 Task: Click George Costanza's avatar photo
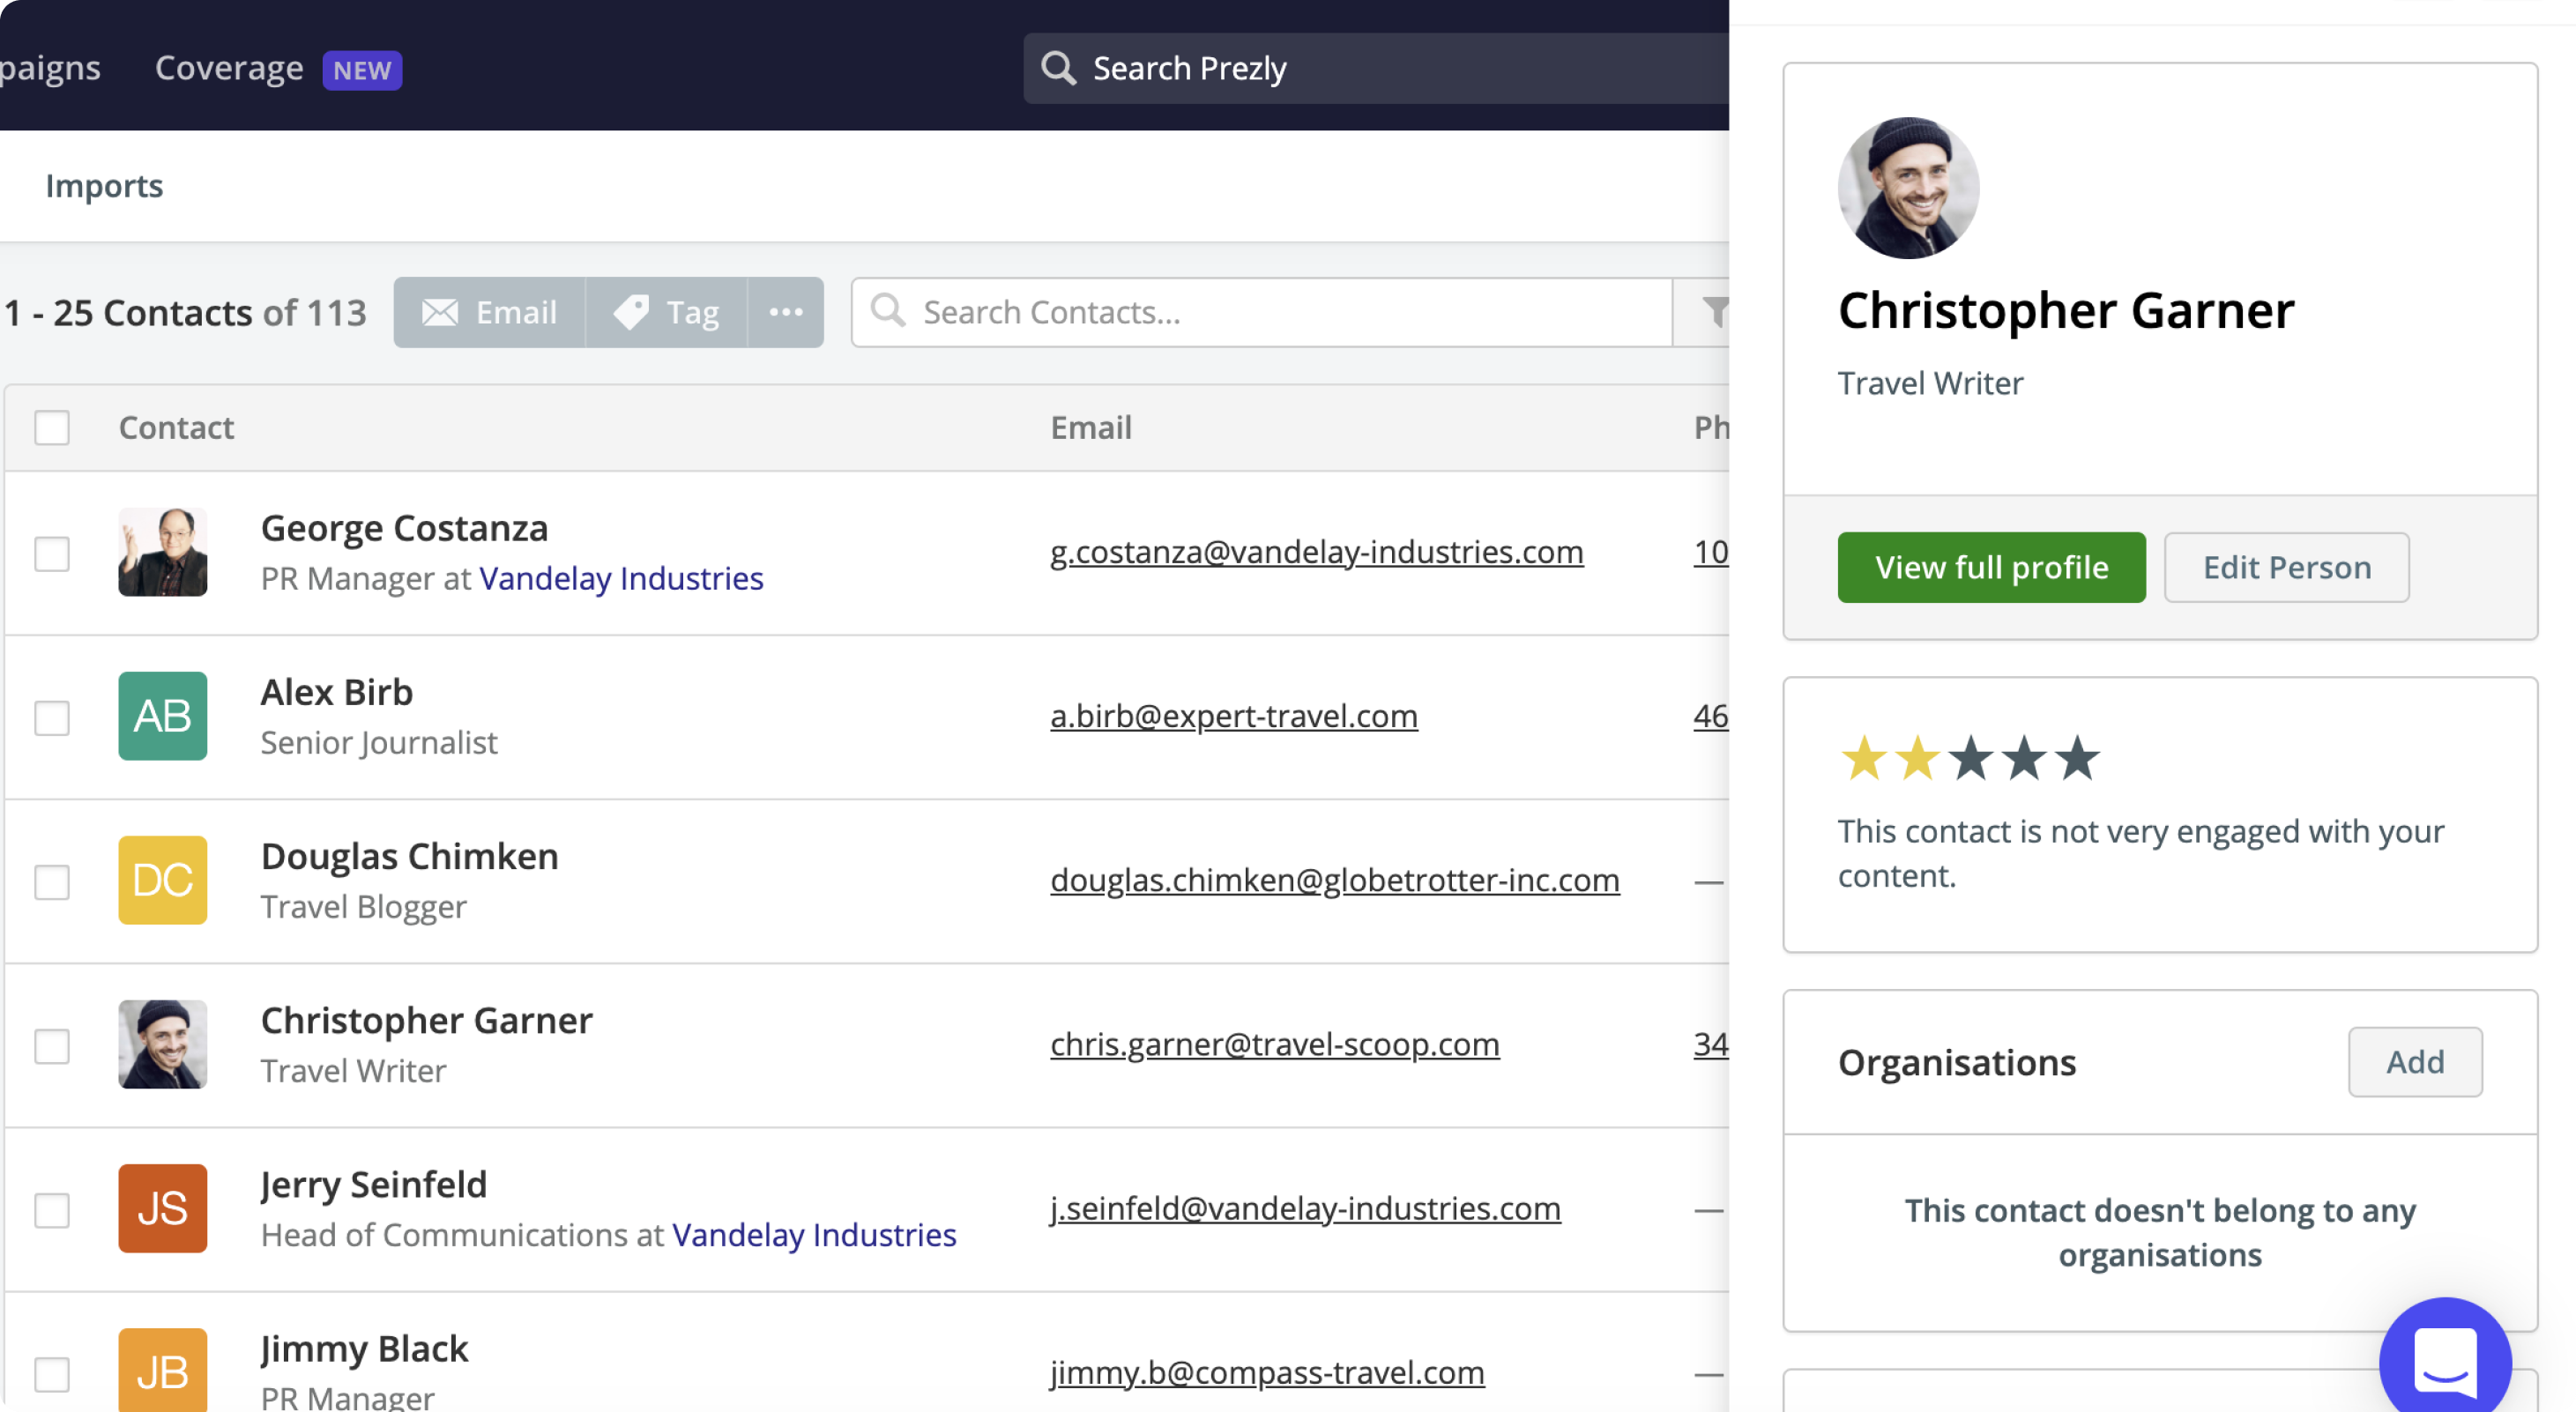point(163,552)
